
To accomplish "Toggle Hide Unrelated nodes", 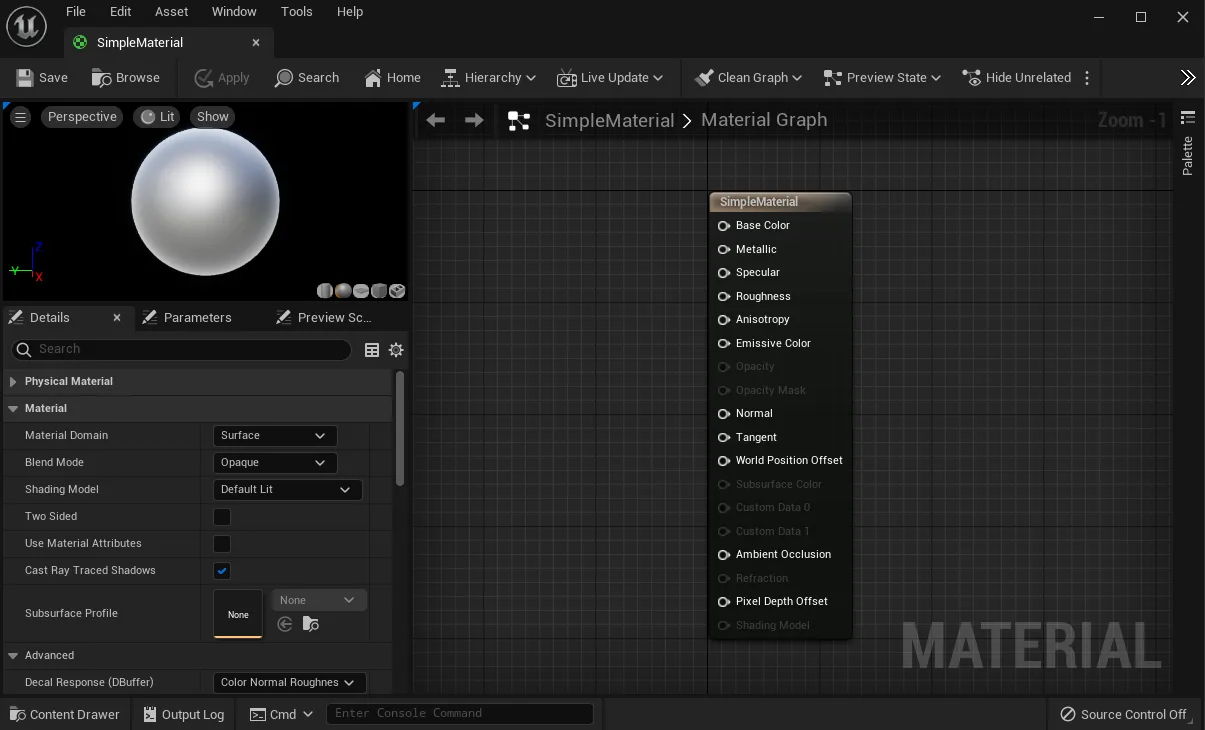I will click(x=1016, y=77).
